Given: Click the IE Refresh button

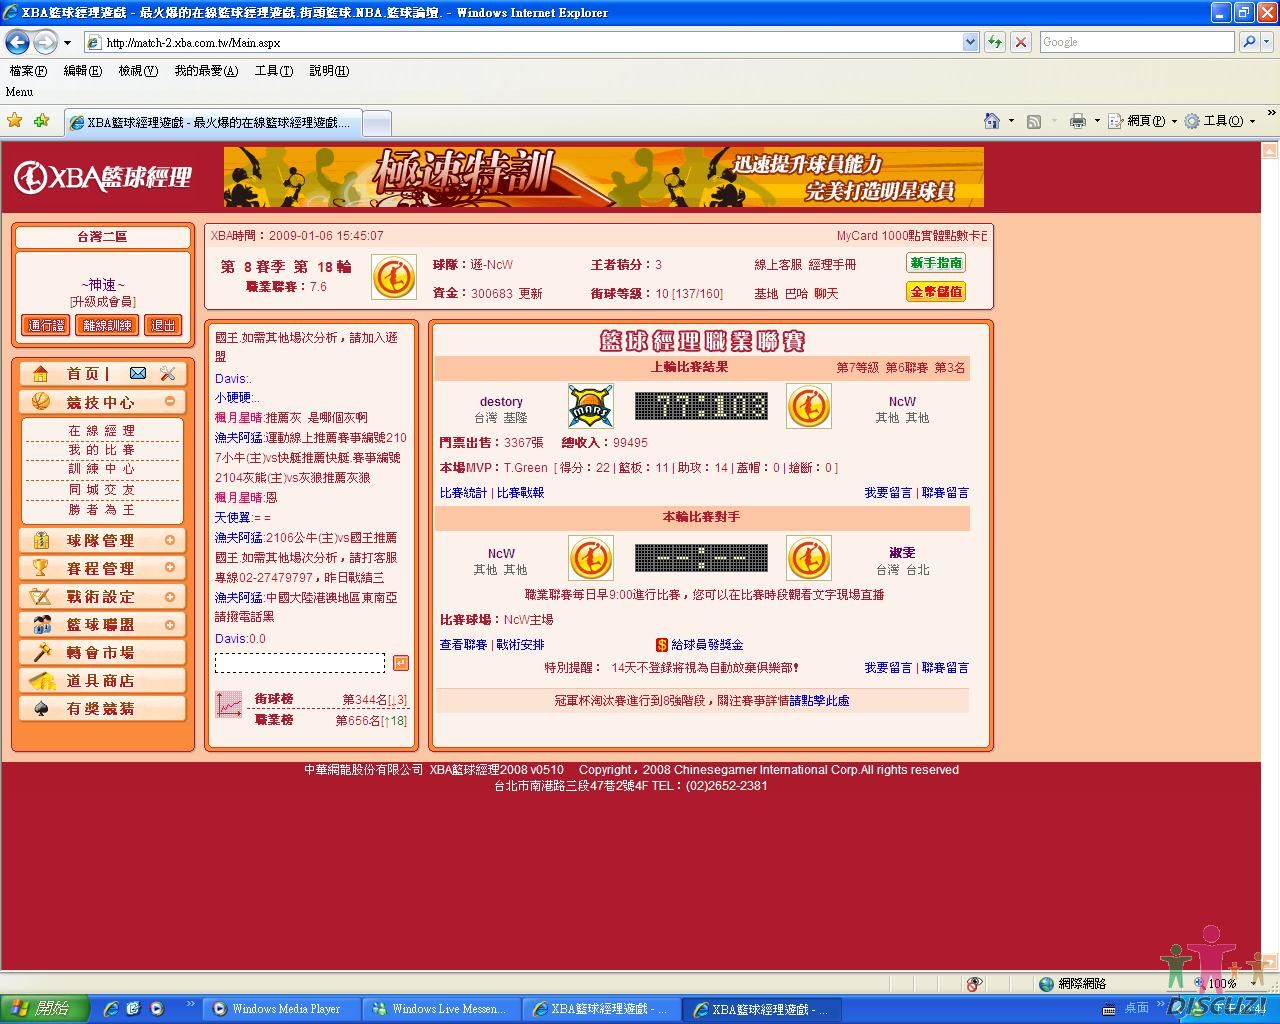Looking at the screenshot, I should click(x=995, y=42).
